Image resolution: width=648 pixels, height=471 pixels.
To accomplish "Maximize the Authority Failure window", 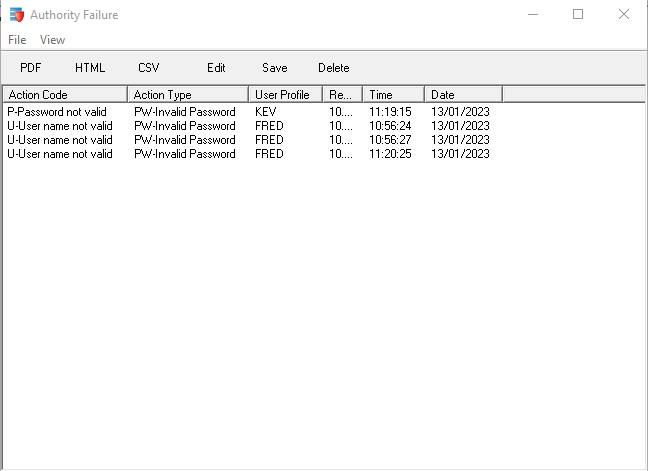I will [578, 14].
